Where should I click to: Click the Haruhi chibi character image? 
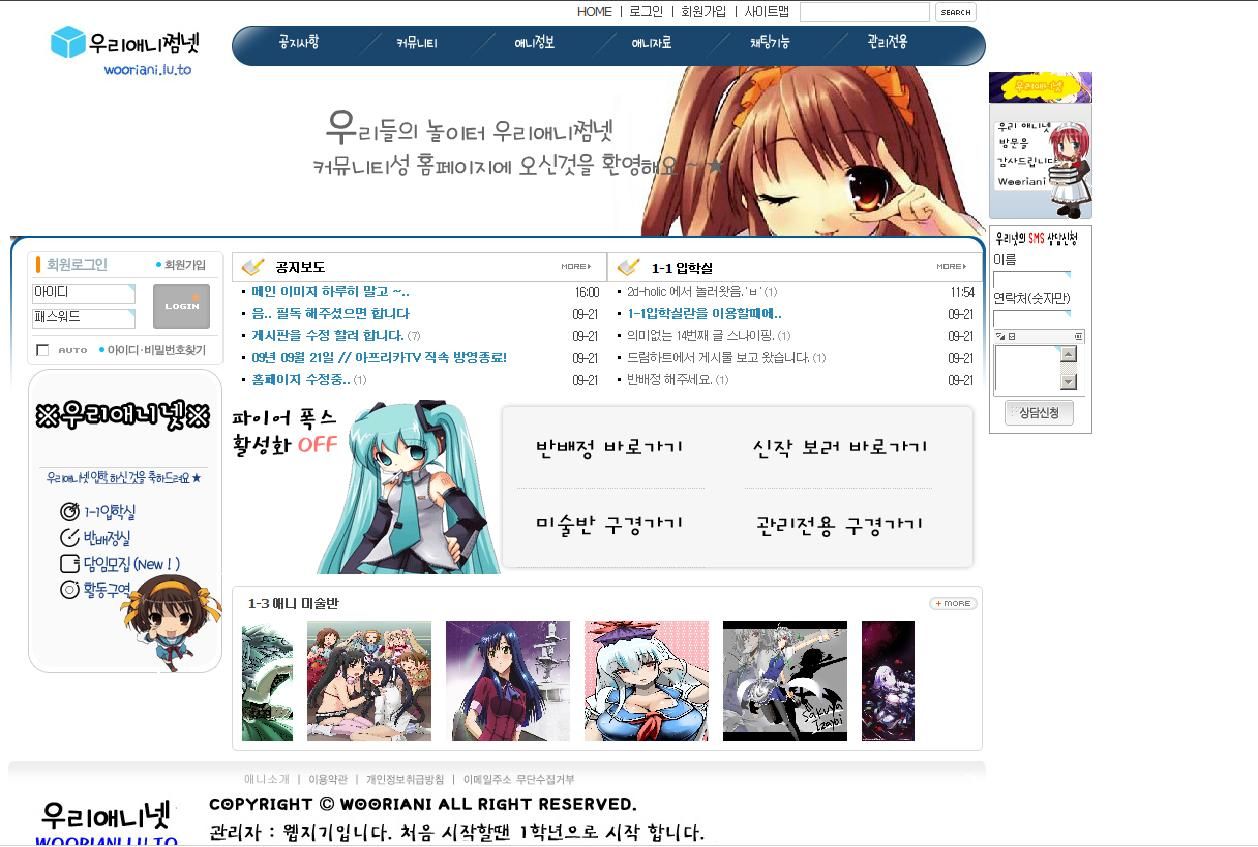click(x=172, y=621)
